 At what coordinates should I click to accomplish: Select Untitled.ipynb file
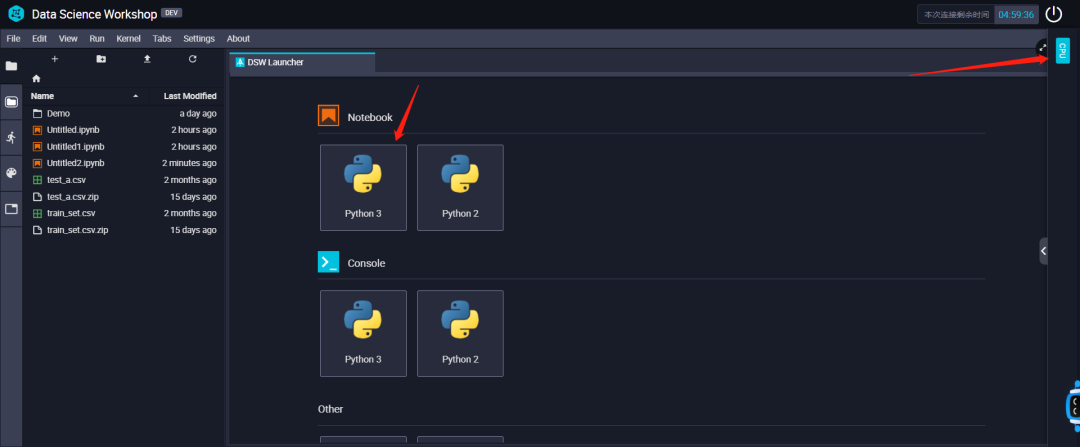(124, 130)
